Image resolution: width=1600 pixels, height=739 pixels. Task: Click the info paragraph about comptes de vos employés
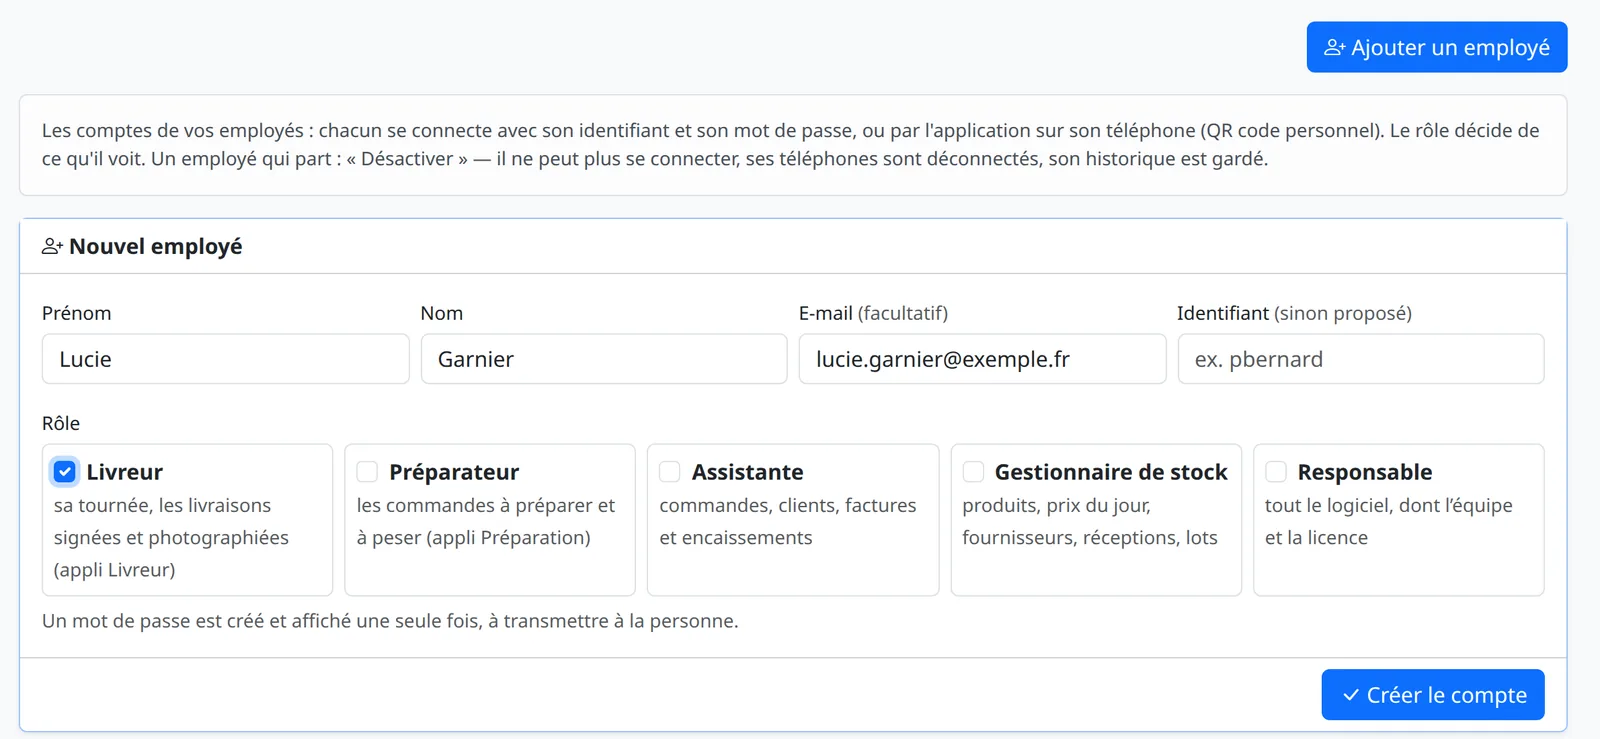pyautogui.click(x=791, y=145)
